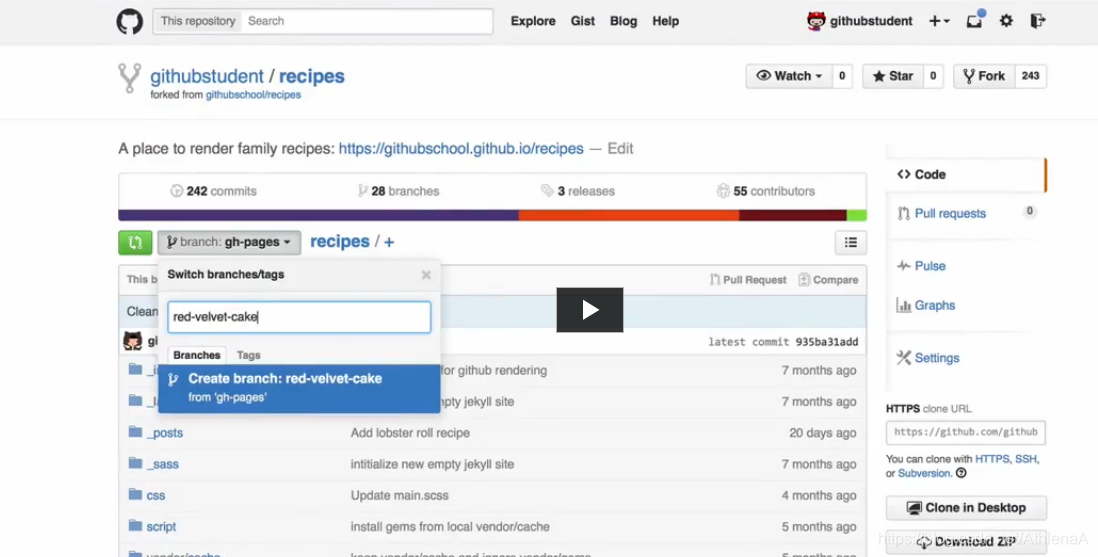
Task: Open the Add lobster roll recipe commit
Action: [410, 433]
